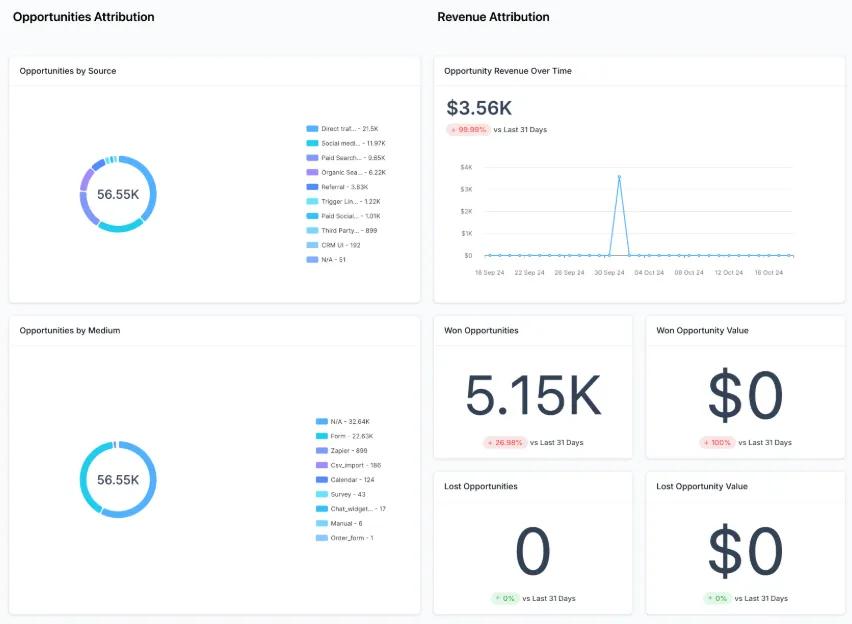Select the 'Csv_import - 186' legend entry

pyautogui.click(x=348, y=465)
